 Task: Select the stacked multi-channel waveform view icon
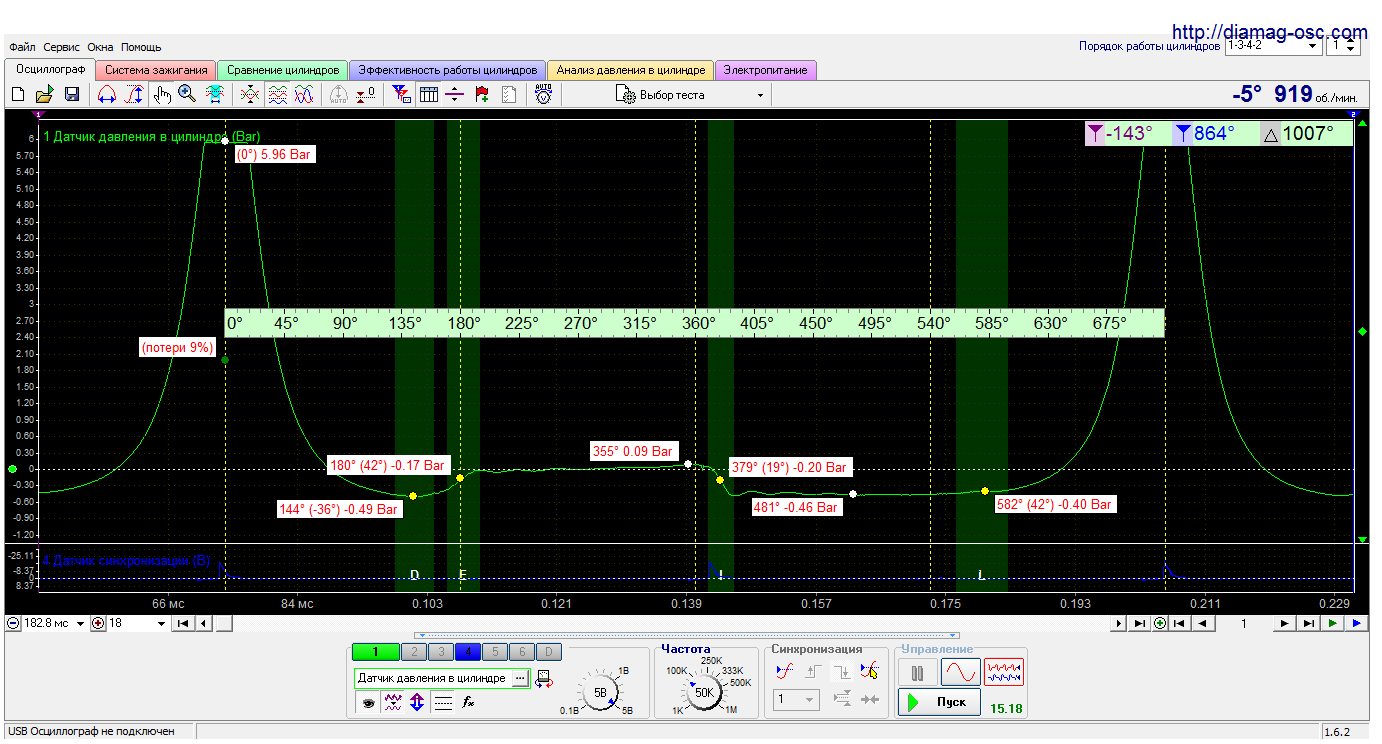click(278, 95)
